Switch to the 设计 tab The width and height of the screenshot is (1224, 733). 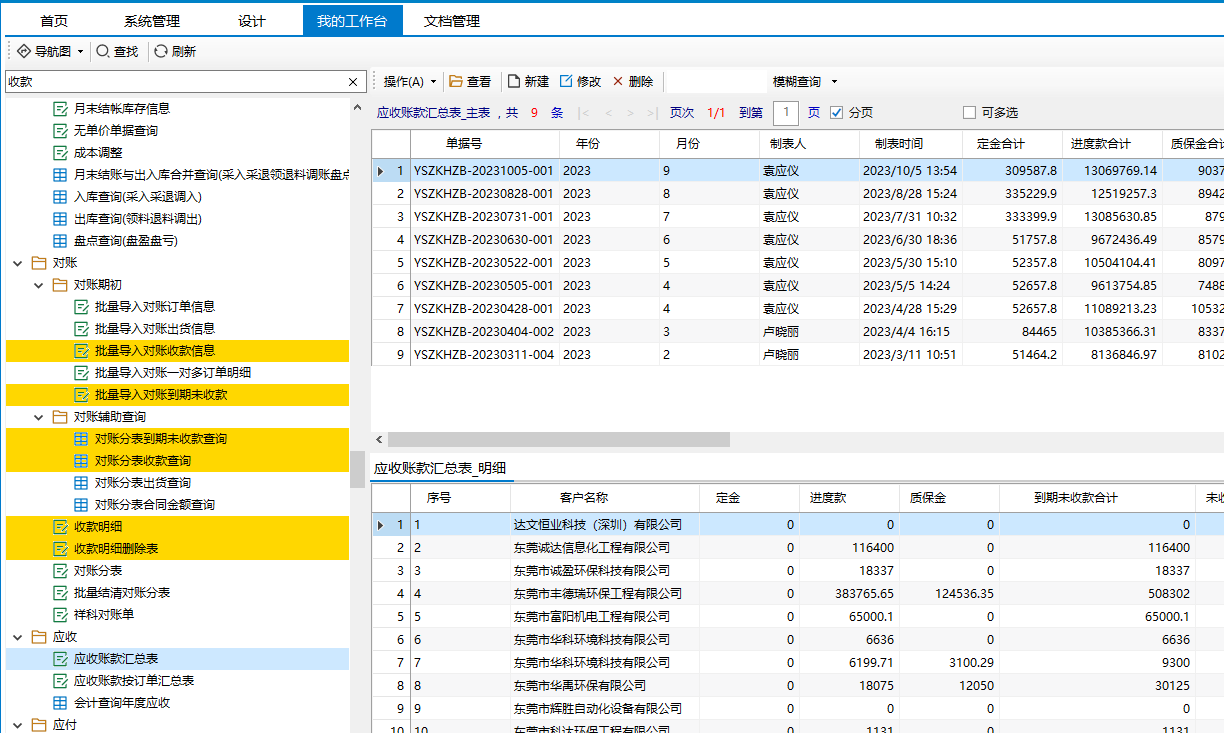click(252, 20)
